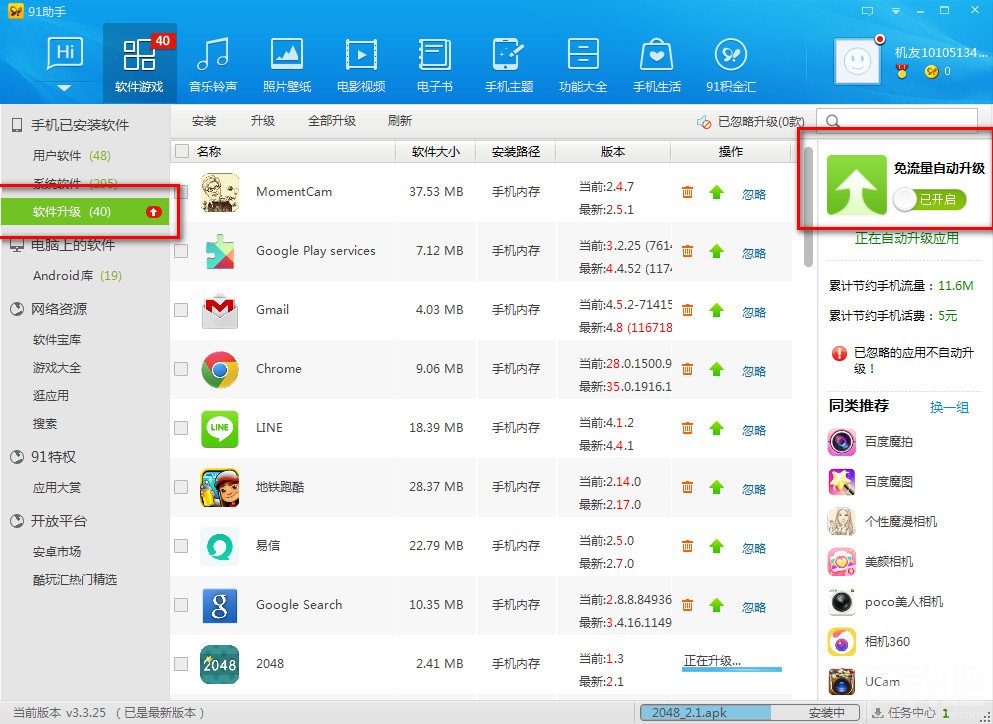Check the LINE row checkbox
The width and height of the screenshot is (993, 724).
181,428
